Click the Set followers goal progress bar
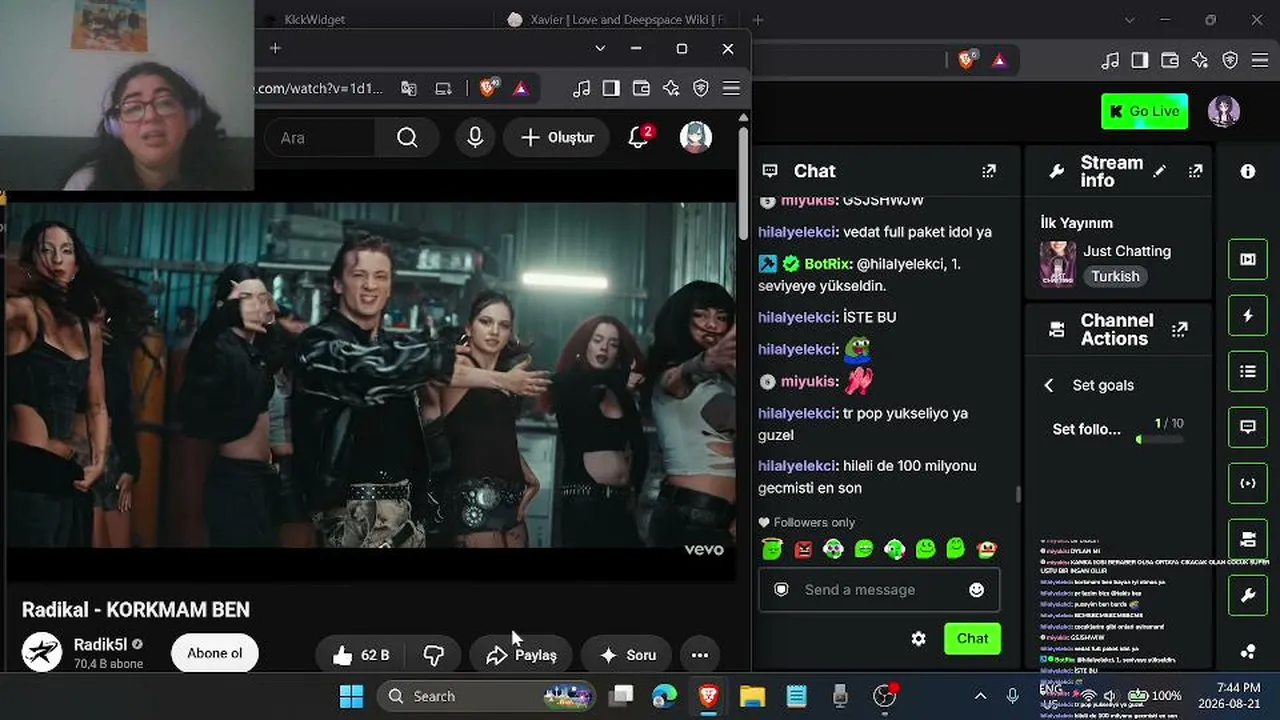 tap(1160, 439)
